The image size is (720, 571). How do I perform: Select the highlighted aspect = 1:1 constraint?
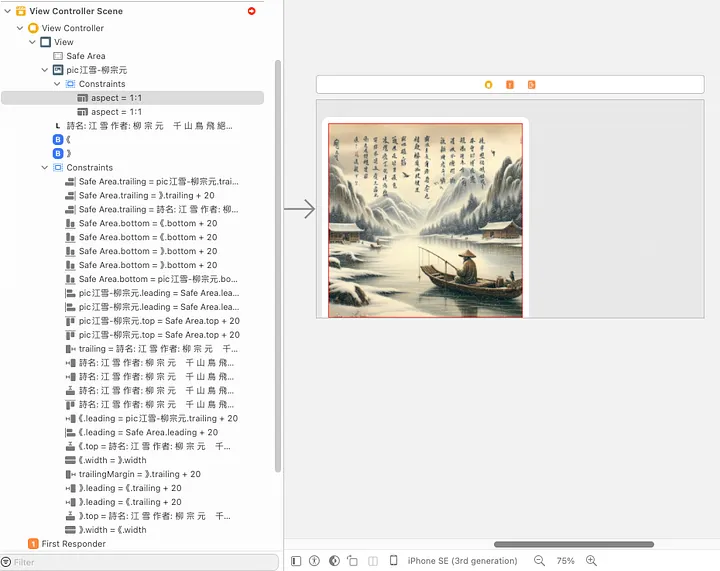click(132, 98)
